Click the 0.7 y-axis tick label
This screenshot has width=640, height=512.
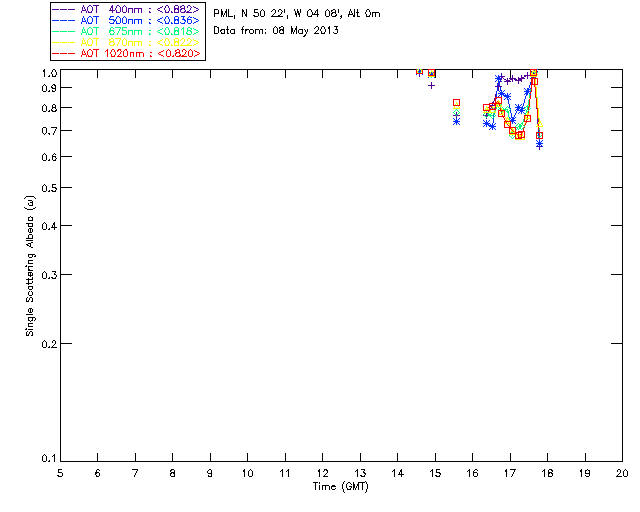49,131
